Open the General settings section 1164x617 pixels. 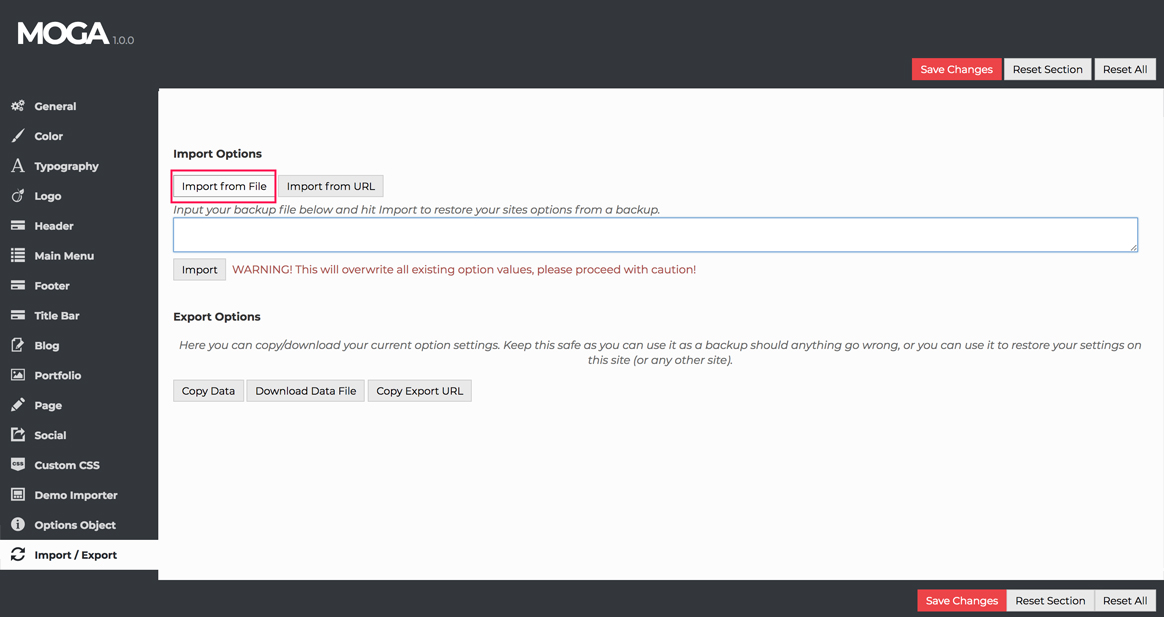point(79,106)
